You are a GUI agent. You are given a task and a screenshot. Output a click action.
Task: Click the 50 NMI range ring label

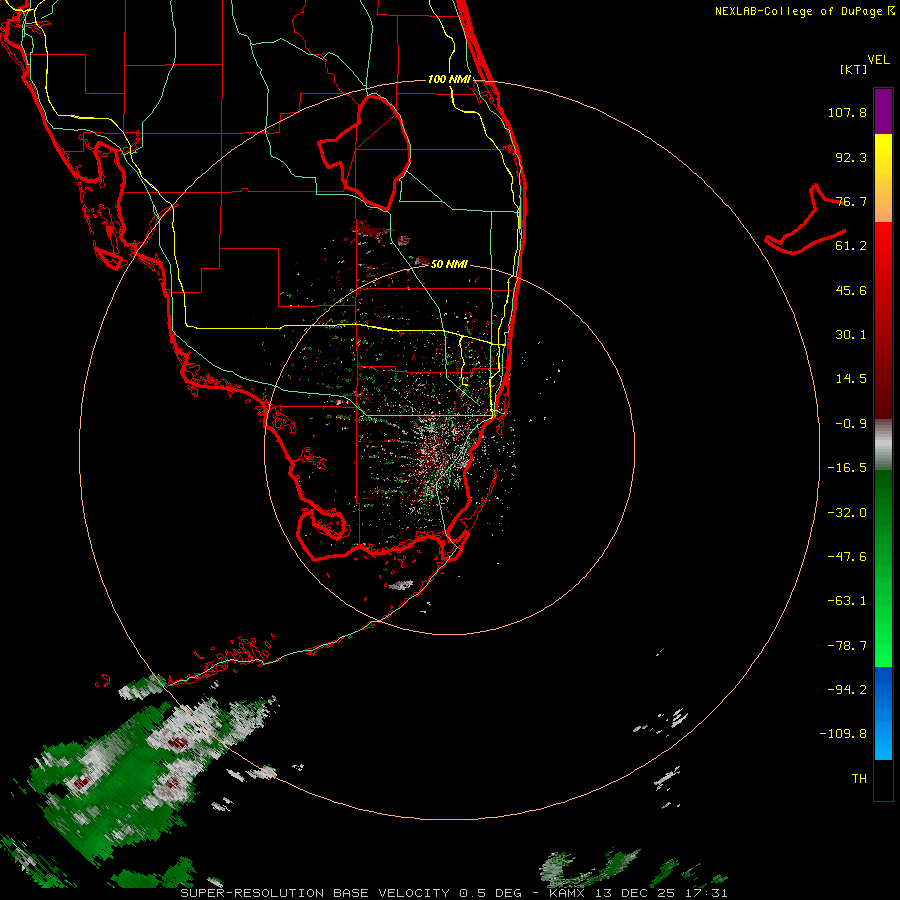449,264
